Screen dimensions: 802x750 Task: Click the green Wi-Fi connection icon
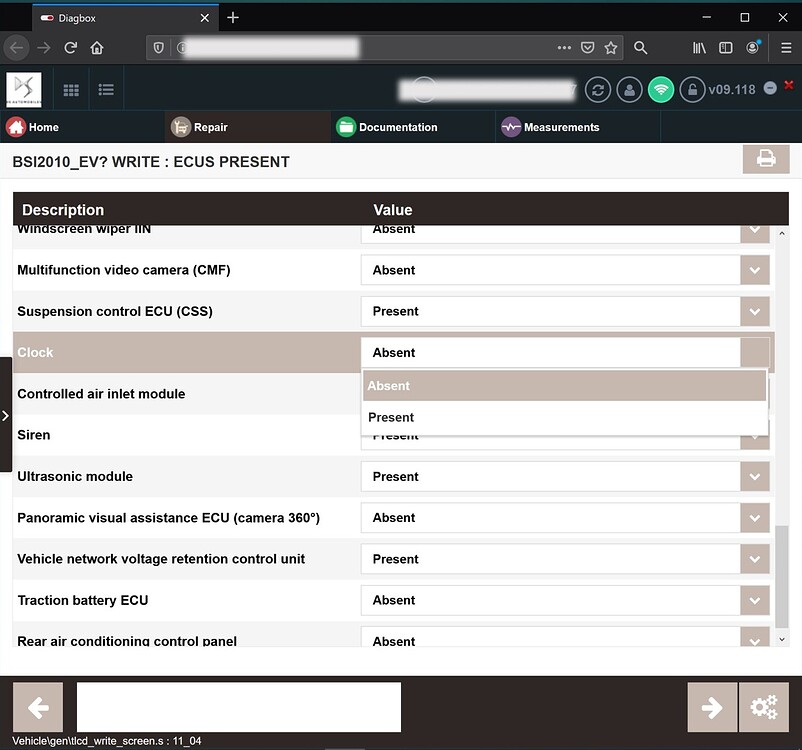pos(660,89)
